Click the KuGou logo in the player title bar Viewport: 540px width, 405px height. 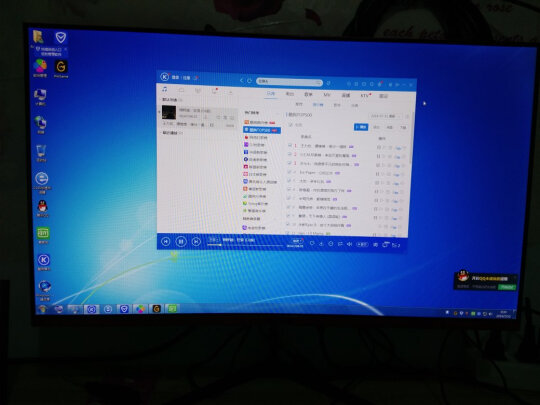coord(165,76)
